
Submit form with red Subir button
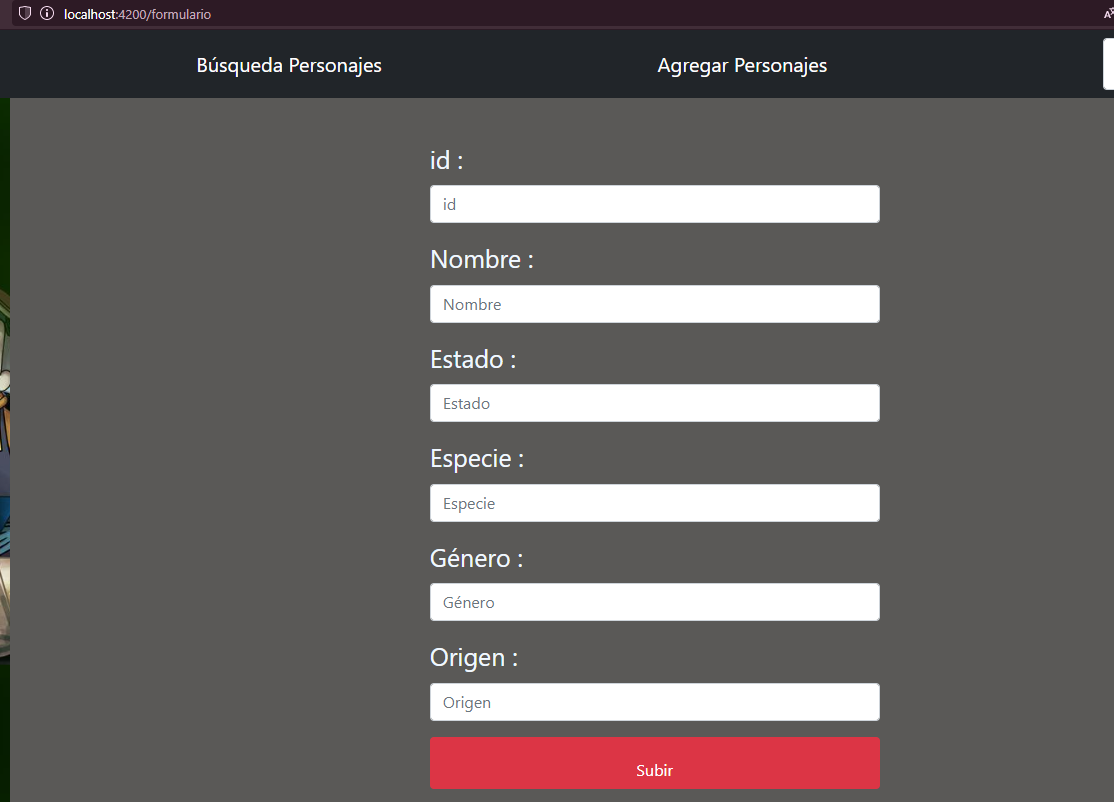[x=654, y=763]
